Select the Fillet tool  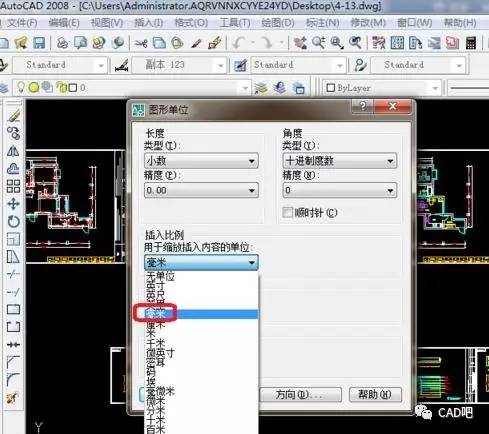(14, 380)
